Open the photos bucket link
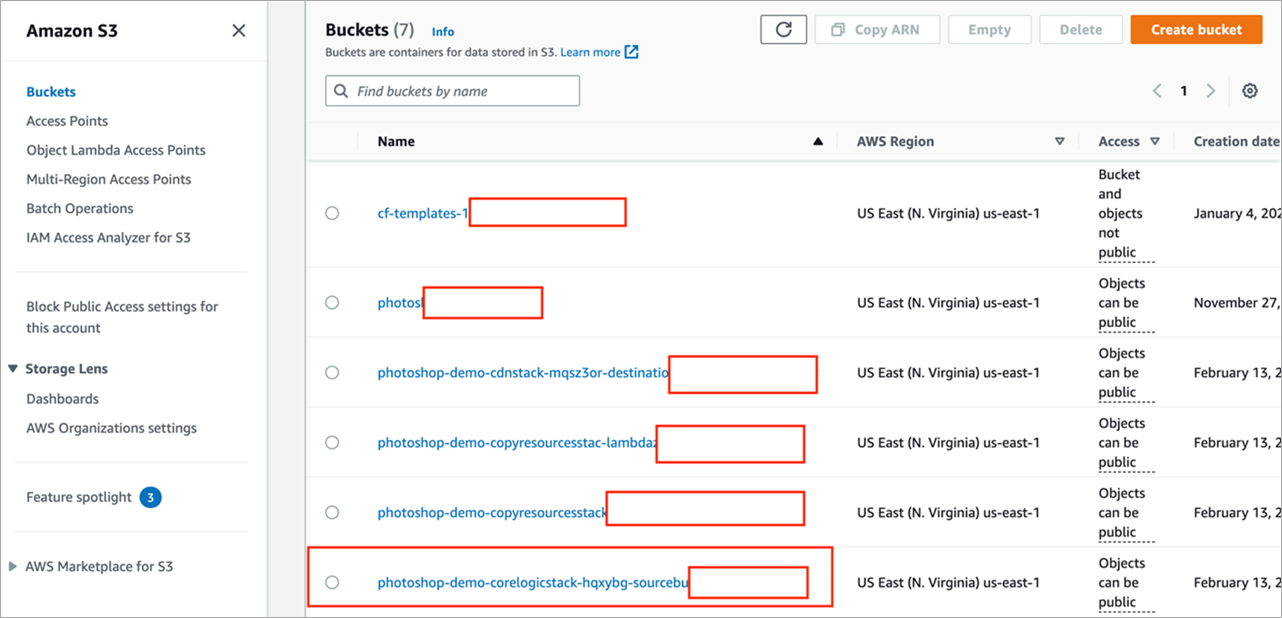 pos(401,303)
